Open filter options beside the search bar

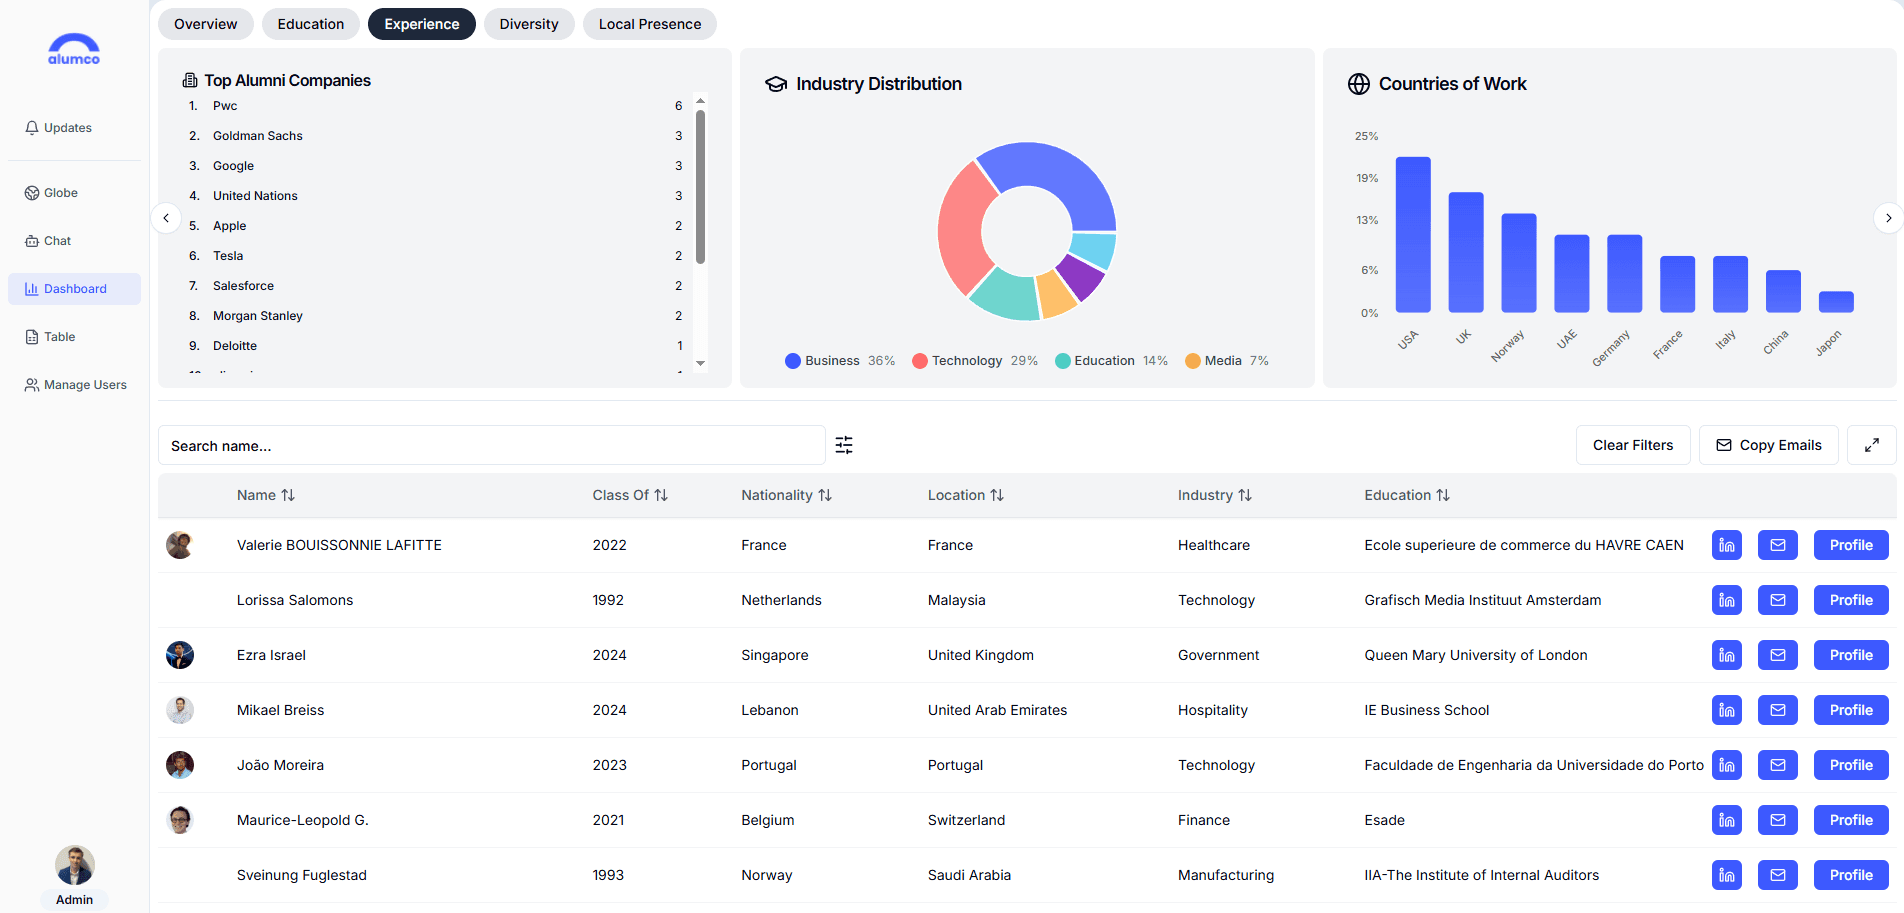(x=844, y=444)
